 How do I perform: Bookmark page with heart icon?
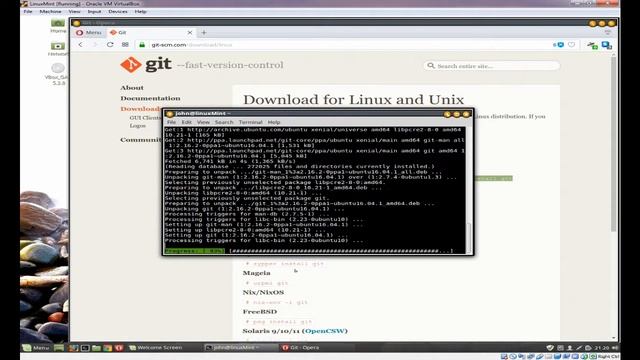(x=571, y=45)
